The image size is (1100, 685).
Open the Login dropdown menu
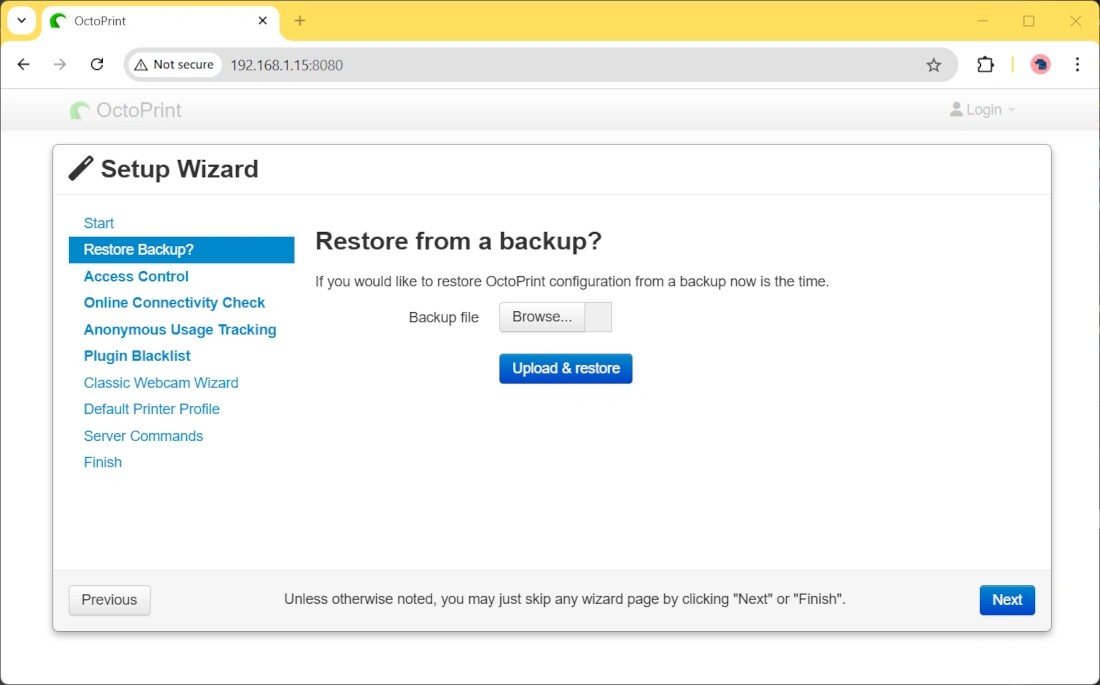[x=982, y=109]
